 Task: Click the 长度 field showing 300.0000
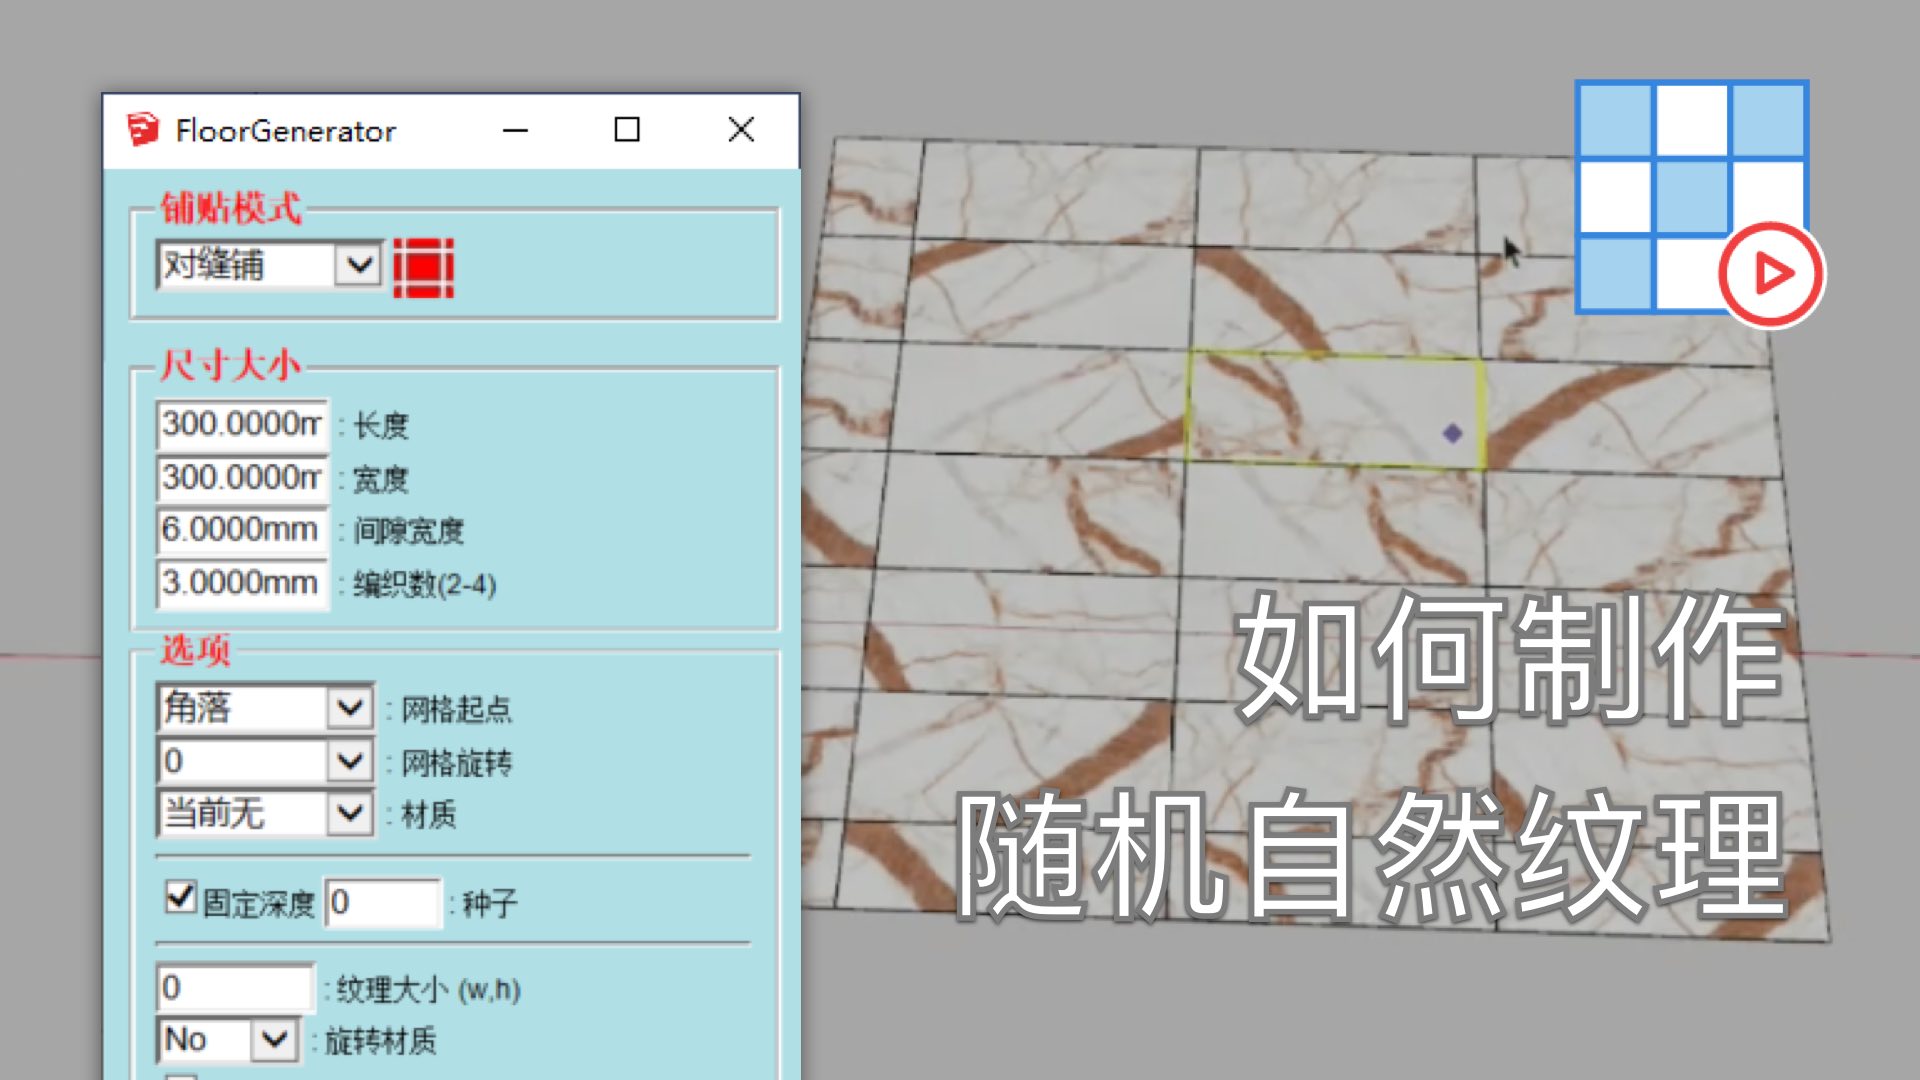(x=240, y=424)
